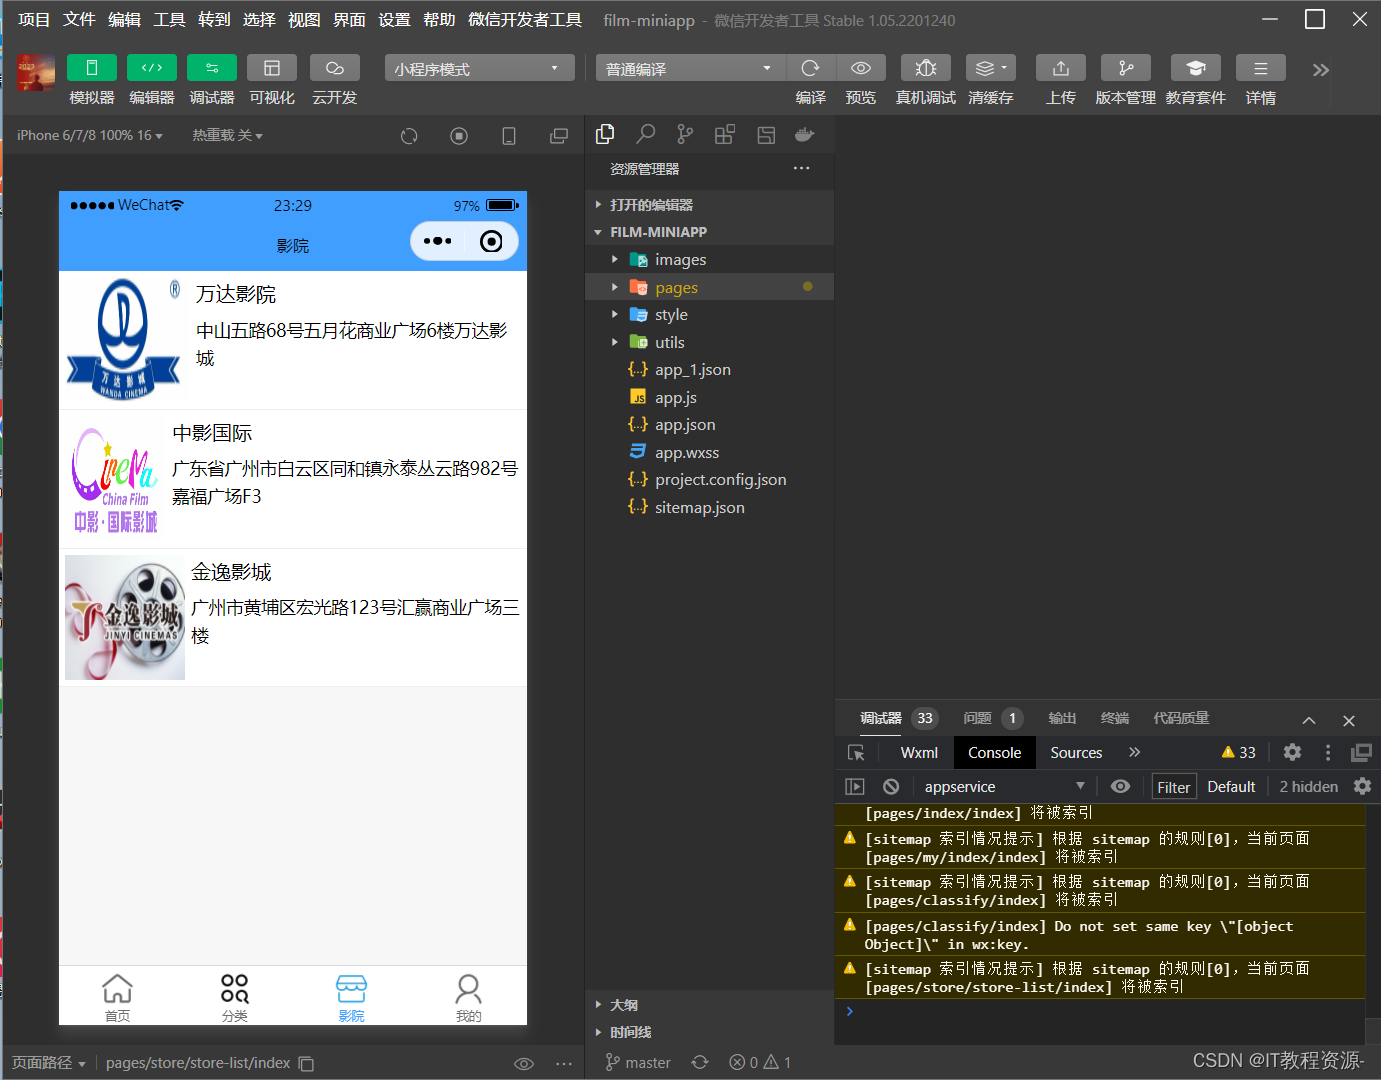
Task: Open the appservice context dropdown
Action: 1004,787
